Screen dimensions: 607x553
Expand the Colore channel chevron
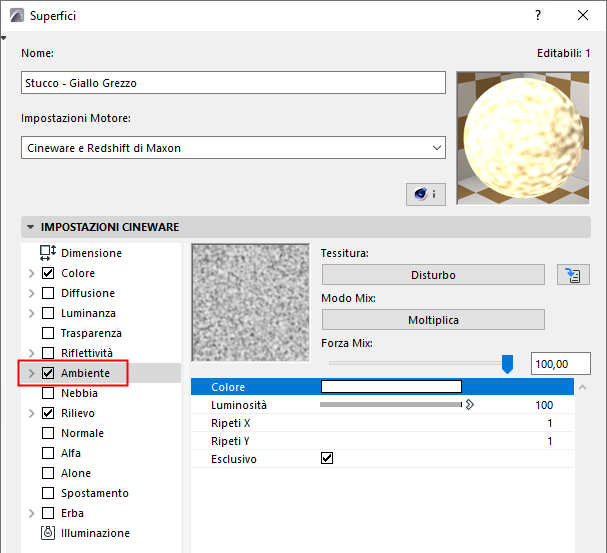[x=32, y=273]
